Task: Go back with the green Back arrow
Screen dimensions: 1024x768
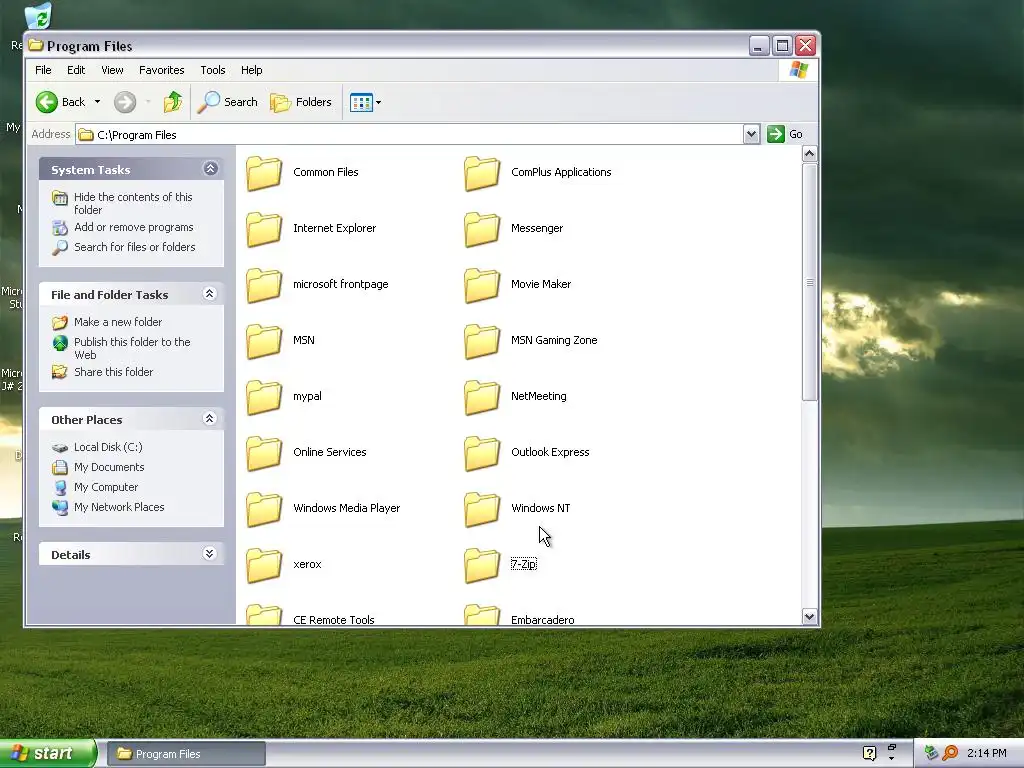Action: [47, 102]
